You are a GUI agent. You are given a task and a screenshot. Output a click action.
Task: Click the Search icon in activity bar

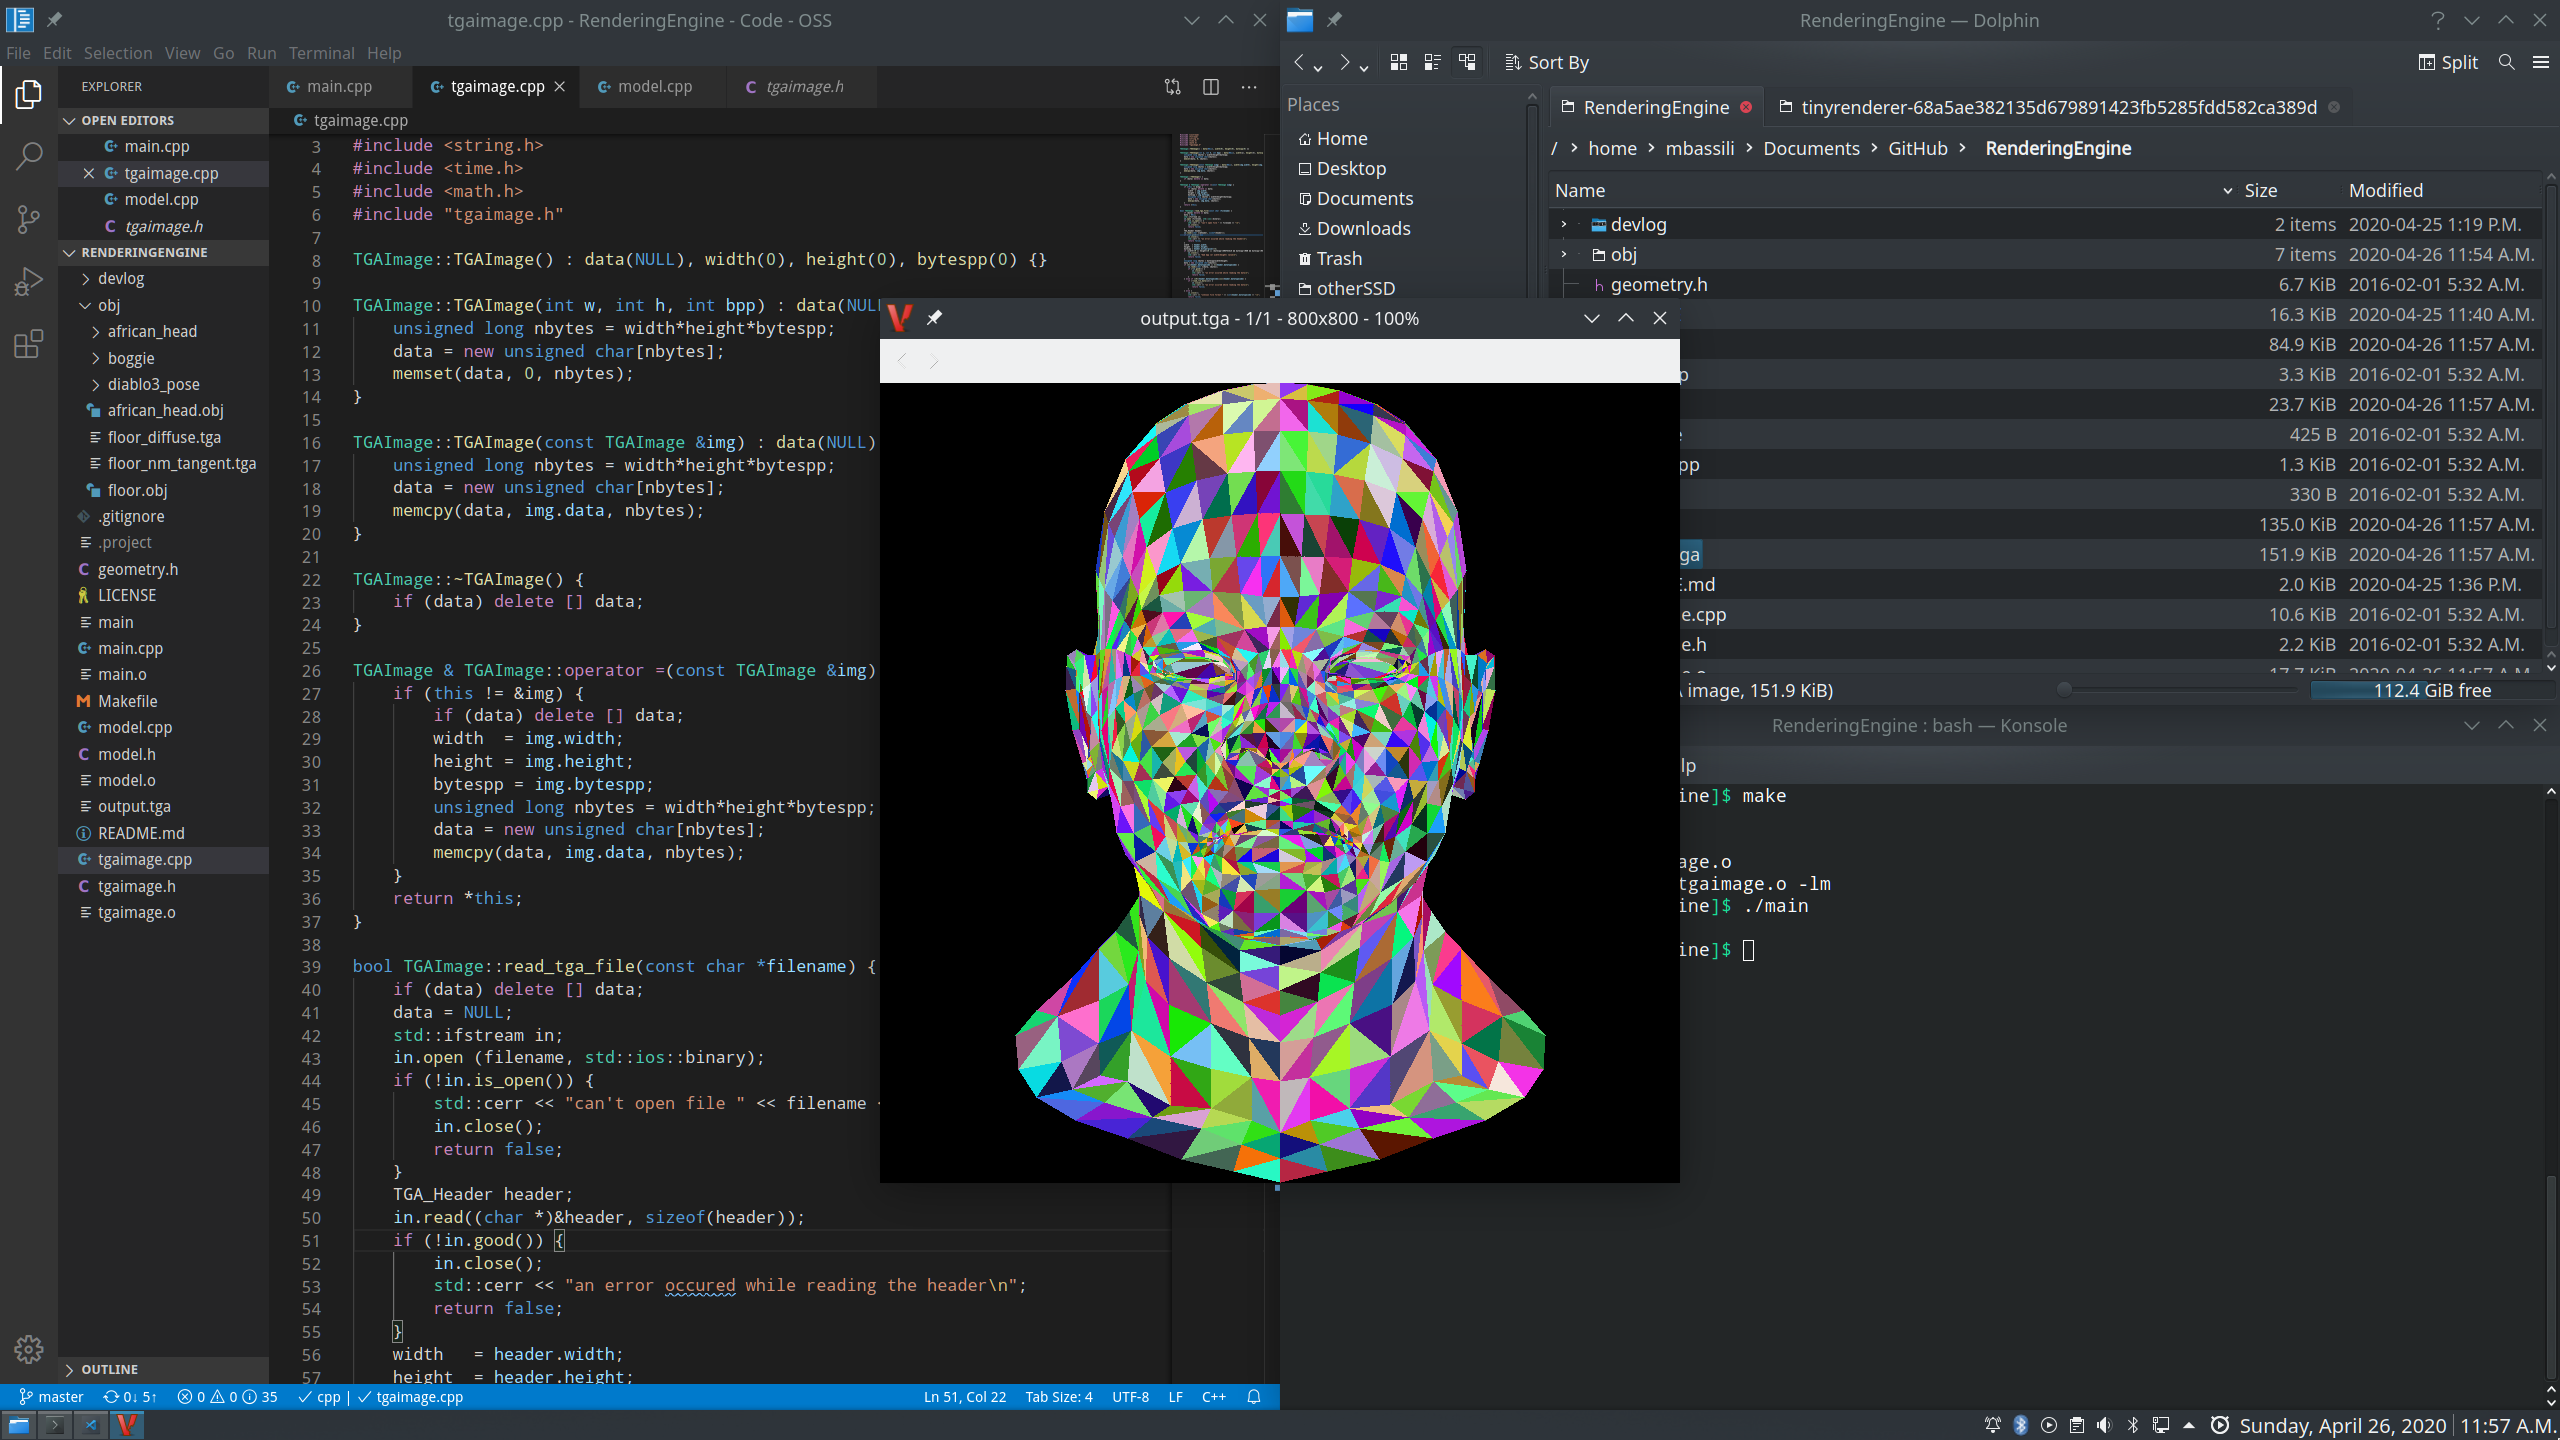[26, 155]
